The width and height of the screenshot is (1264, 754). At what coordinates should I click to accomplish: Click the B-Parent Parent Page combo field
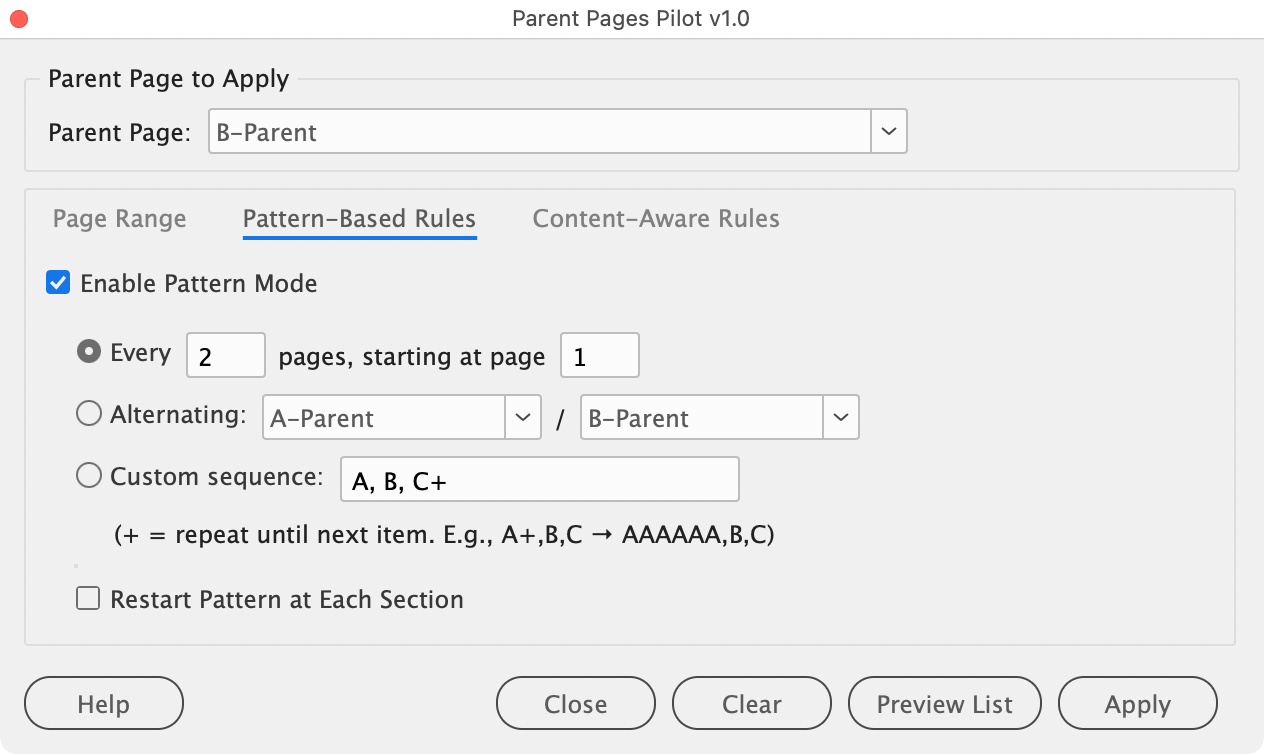[x=540, y=132]
